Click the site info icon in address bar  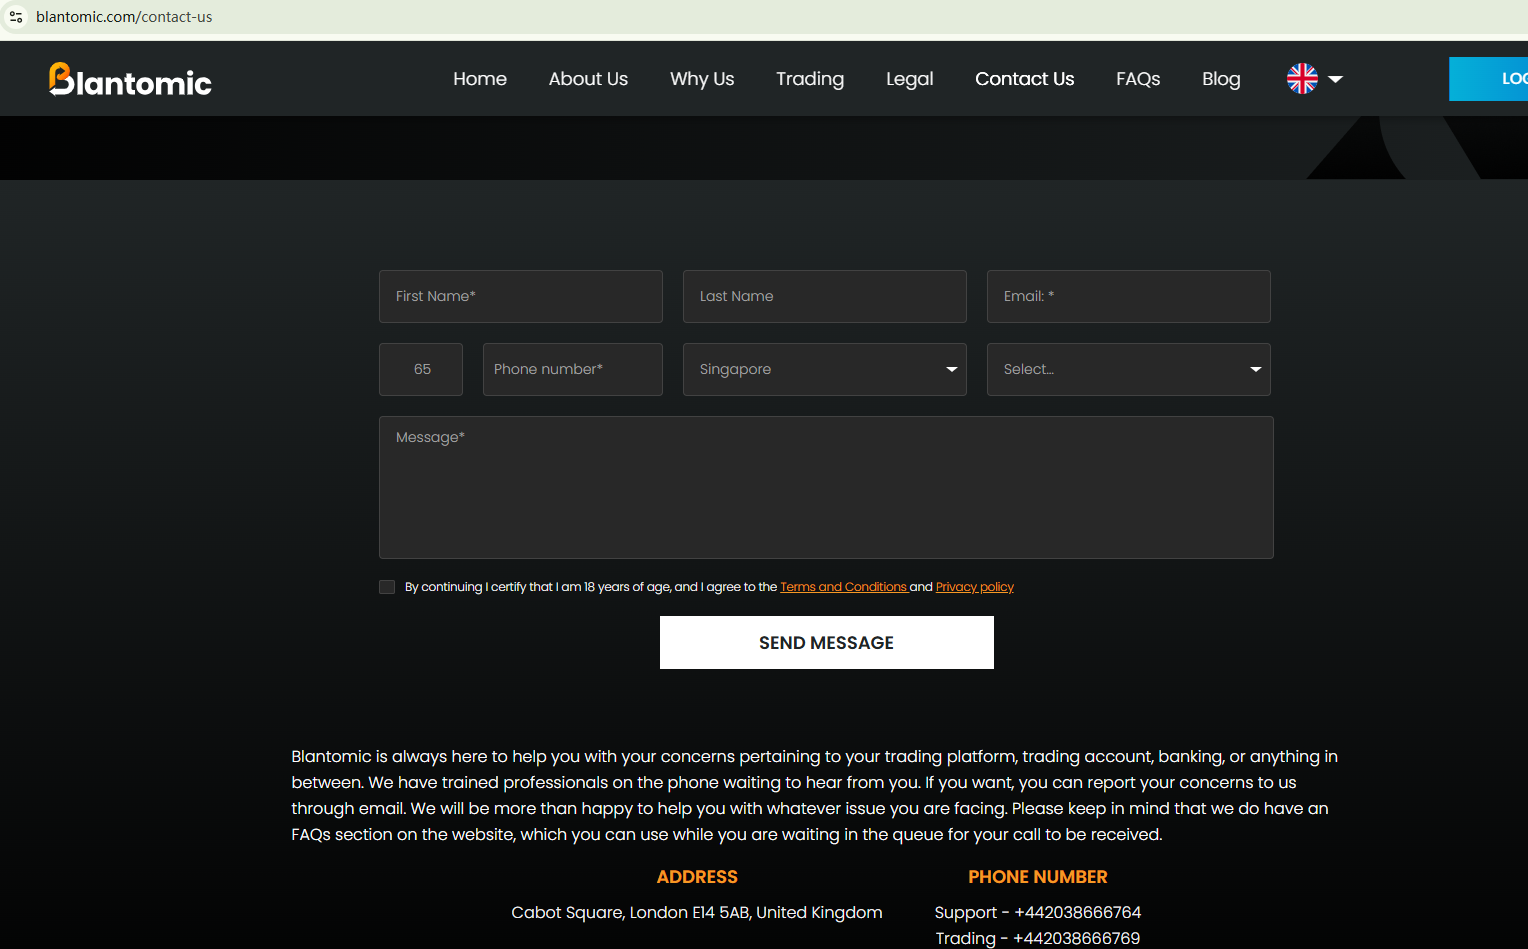pyautogui.click(x=16, y=17)
